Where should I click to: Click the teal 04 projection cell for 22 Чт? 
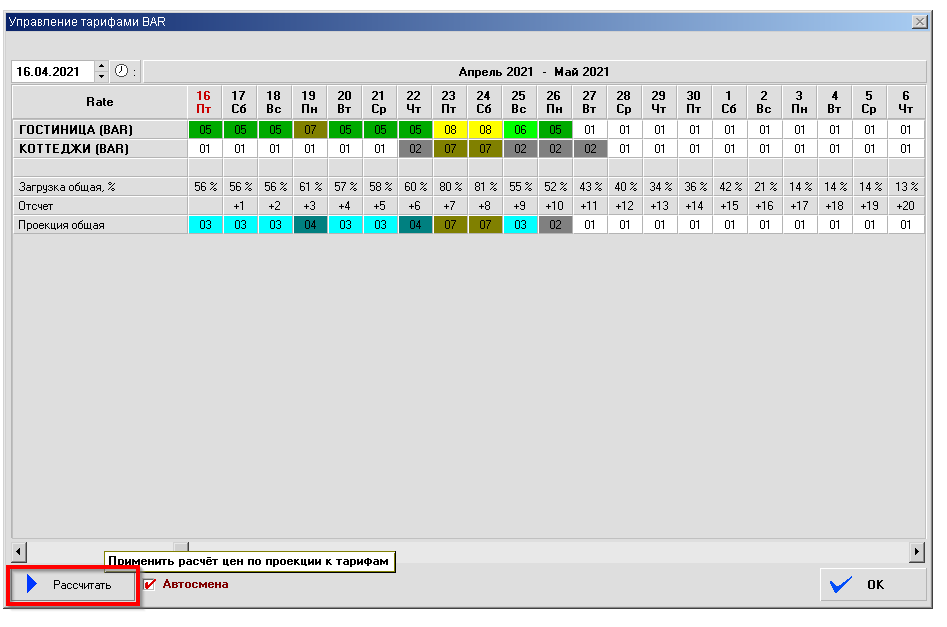pyautogui.click(x=414, y=225)
